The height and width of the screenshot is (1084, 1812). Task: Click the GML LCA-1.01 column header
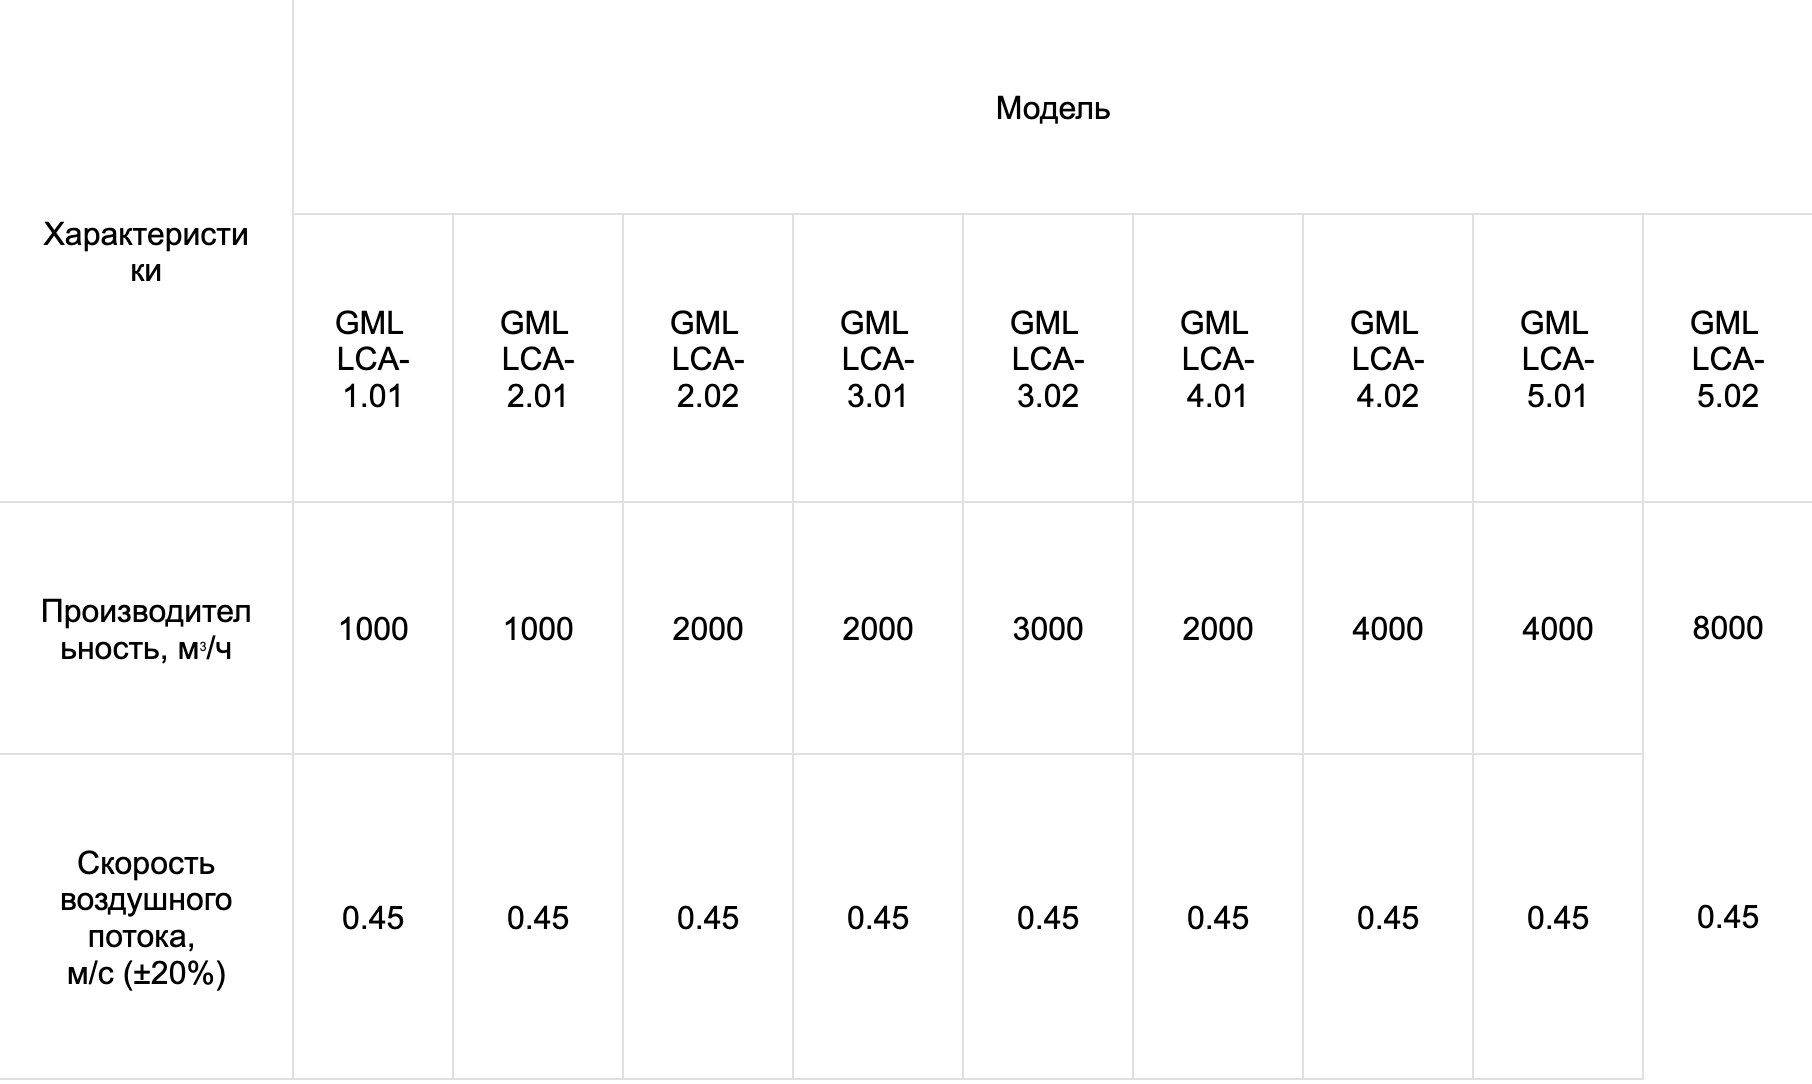[x=373, y=359]
